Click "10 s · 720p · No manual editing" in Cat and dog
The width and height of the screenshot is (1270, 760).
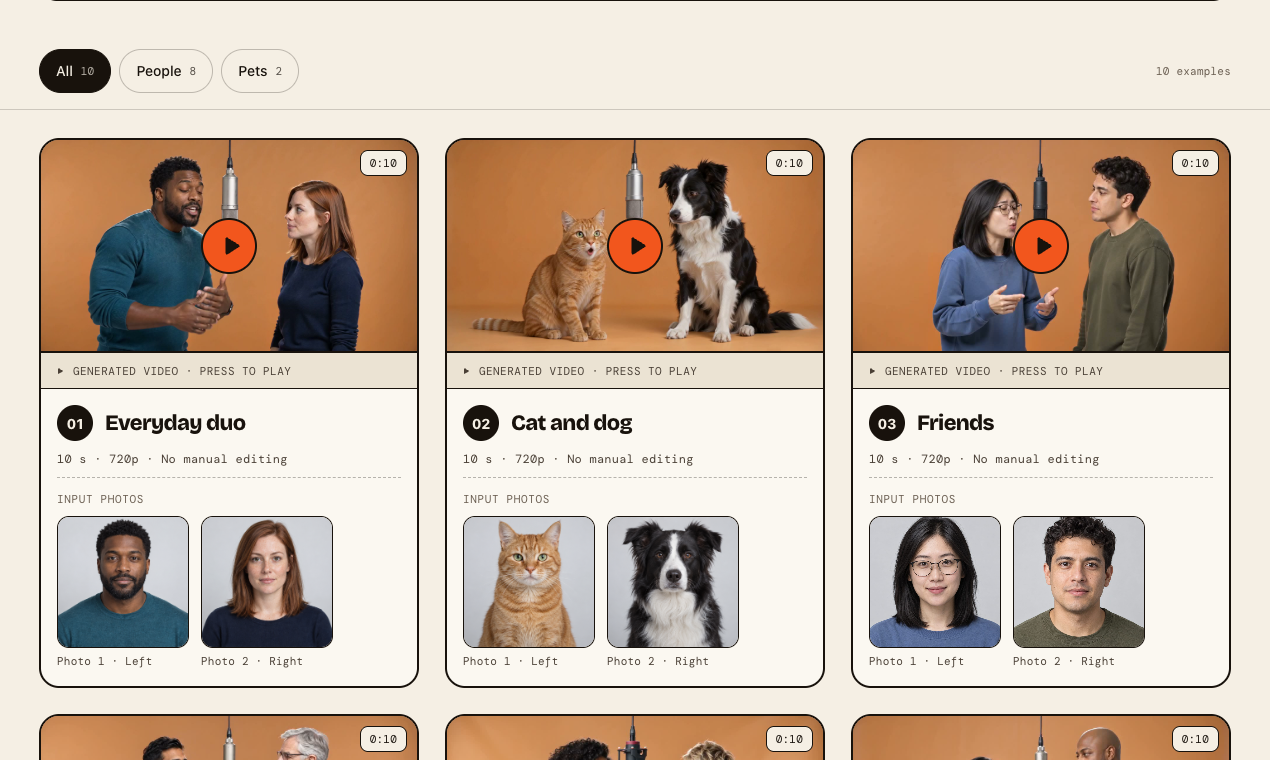[x=578, y=459]
